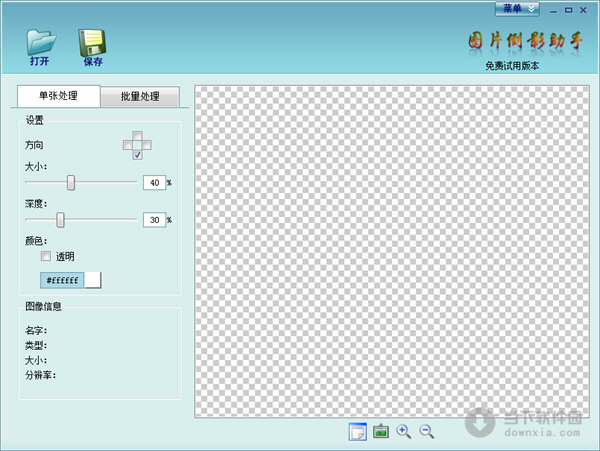
Task: Maximize the window
Action: coord(569,10)
